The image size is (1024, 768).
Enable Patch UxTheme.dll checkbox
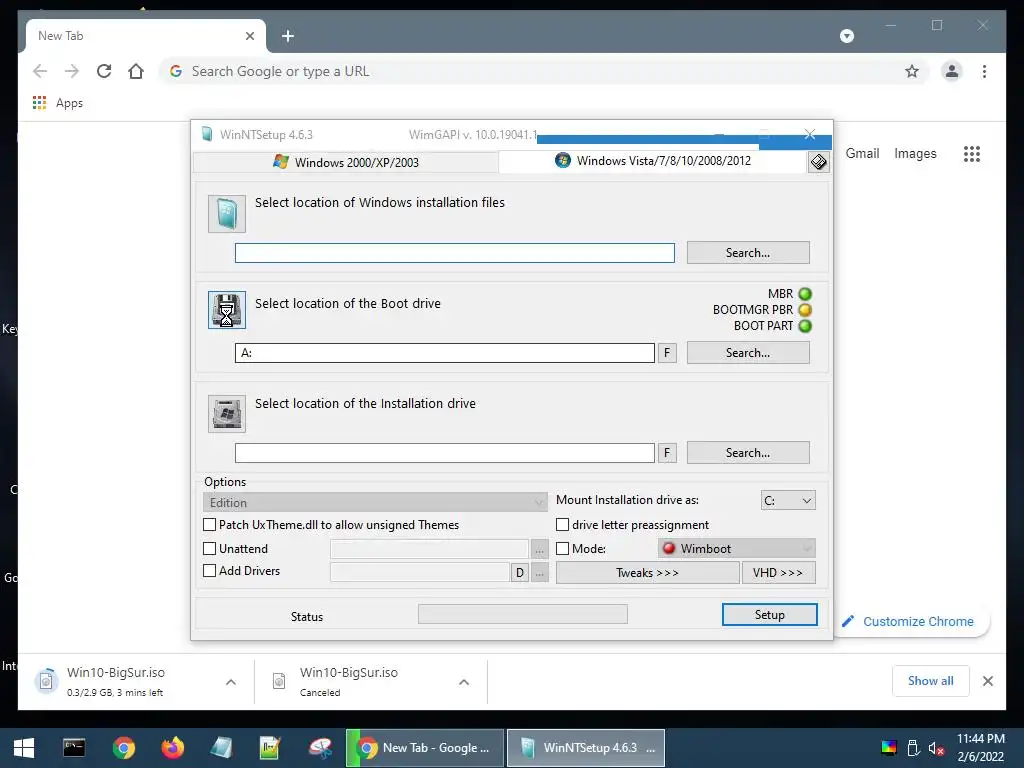pos(210,524)
